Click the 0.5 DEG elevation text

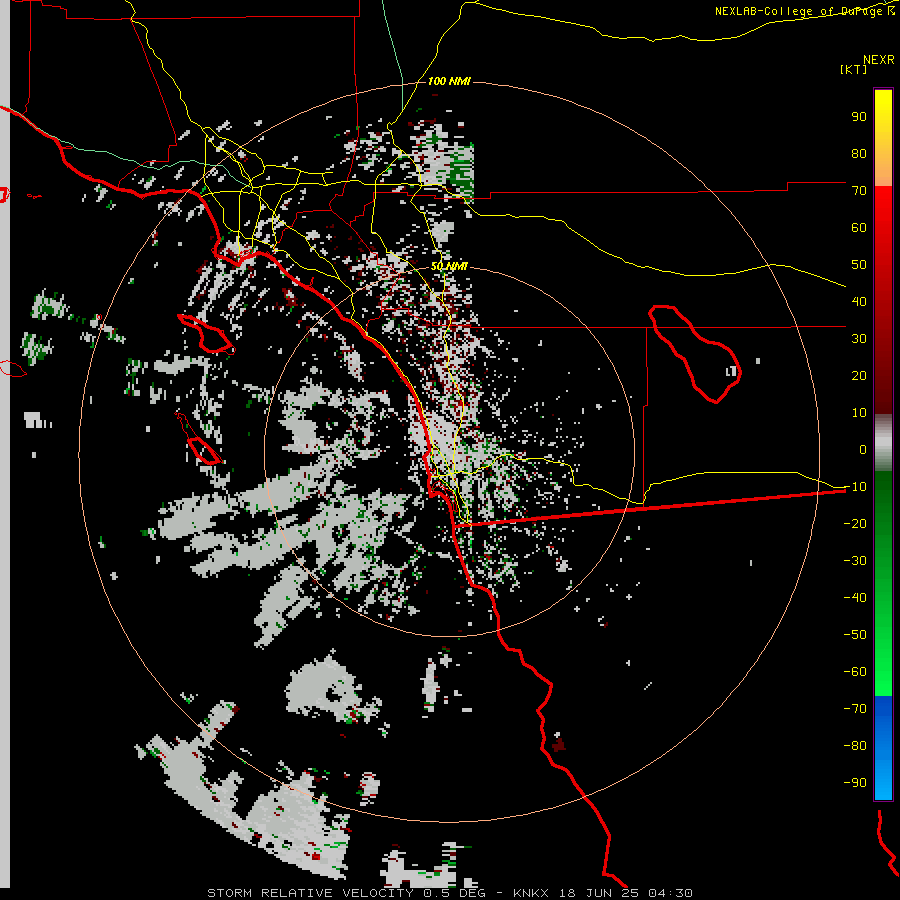click(454, 893)
